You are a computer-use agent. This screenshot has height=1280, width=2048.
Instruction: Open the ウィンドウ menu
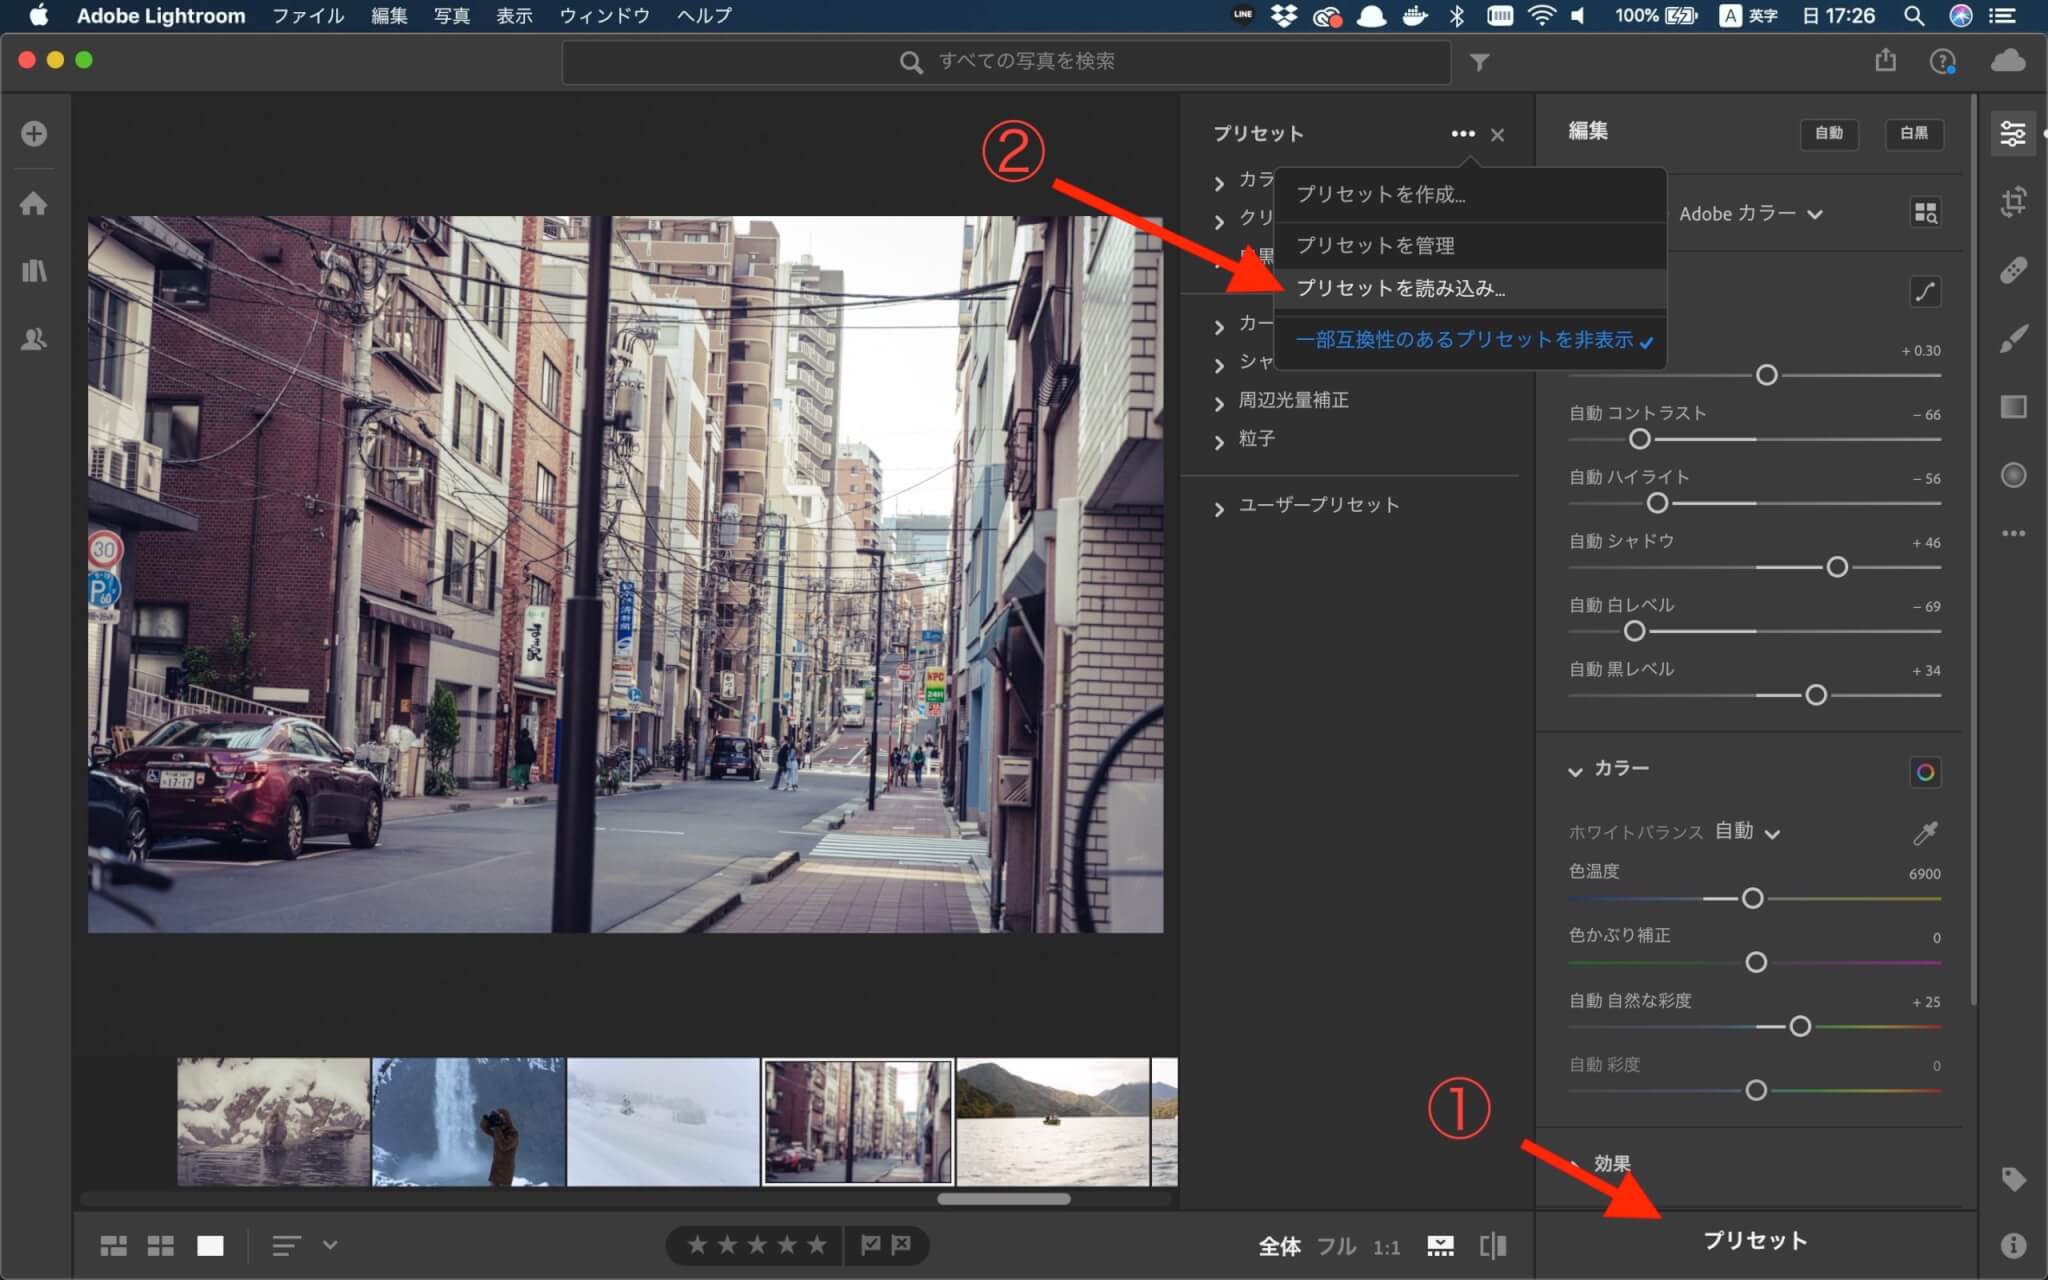[605, 16]
